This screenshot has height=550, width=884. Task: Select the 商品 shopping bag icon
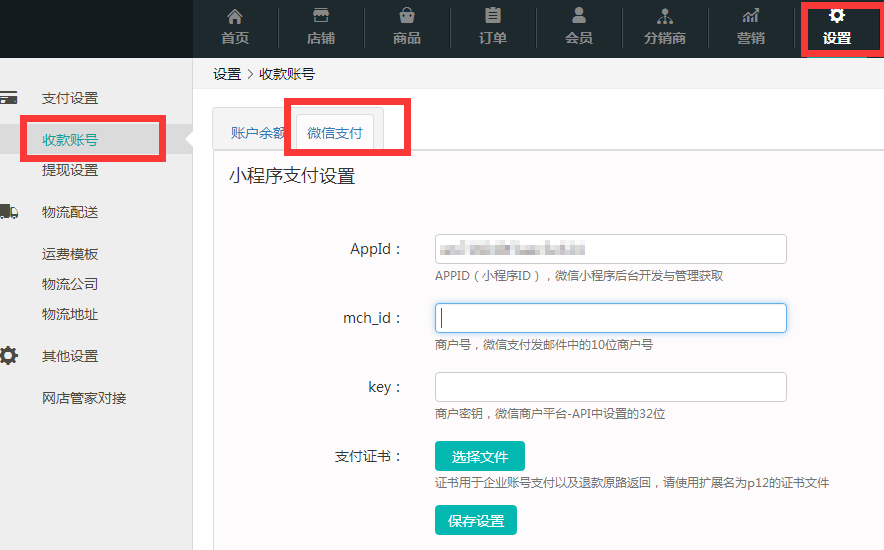coord(407,17)
